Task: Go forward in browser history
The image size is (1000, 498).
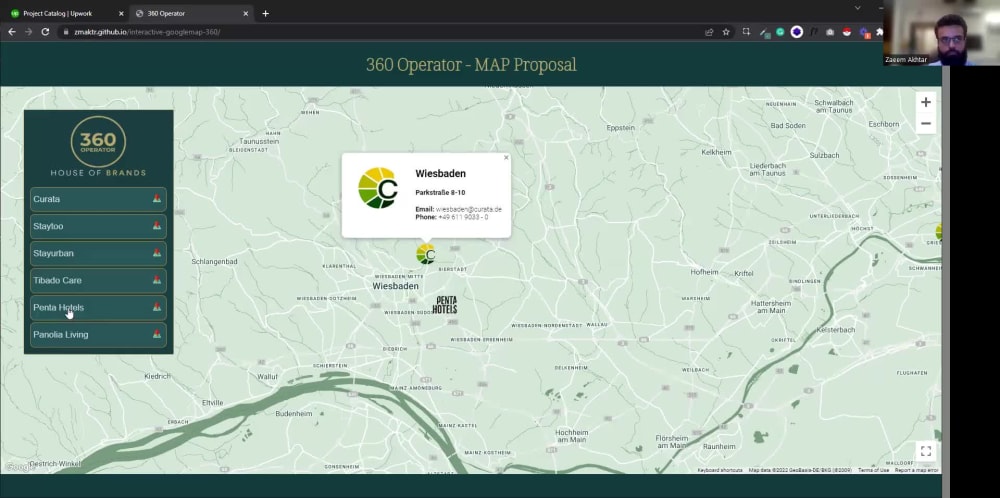Action: 28,32
